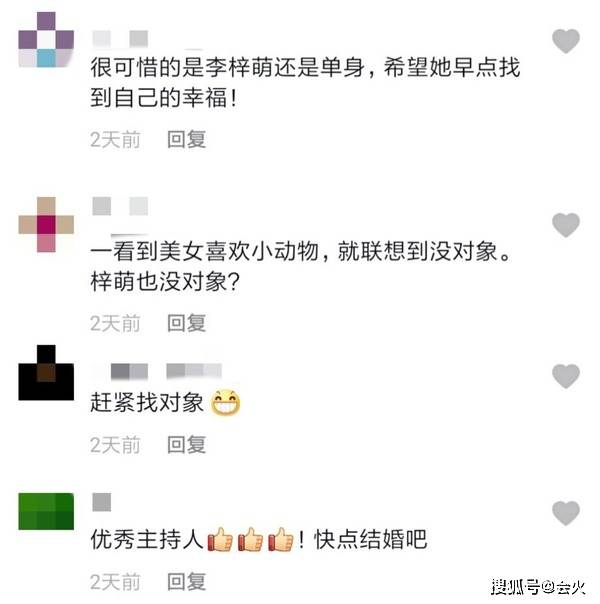The image size is (600, 604).
Task: Click the grinning emoji in third comment
Action: pos(226,403)
